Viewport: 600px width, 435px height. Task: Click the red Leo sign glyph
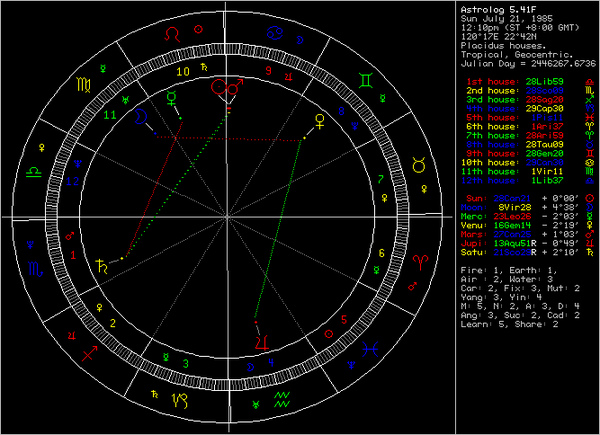(x=172, y=34)
